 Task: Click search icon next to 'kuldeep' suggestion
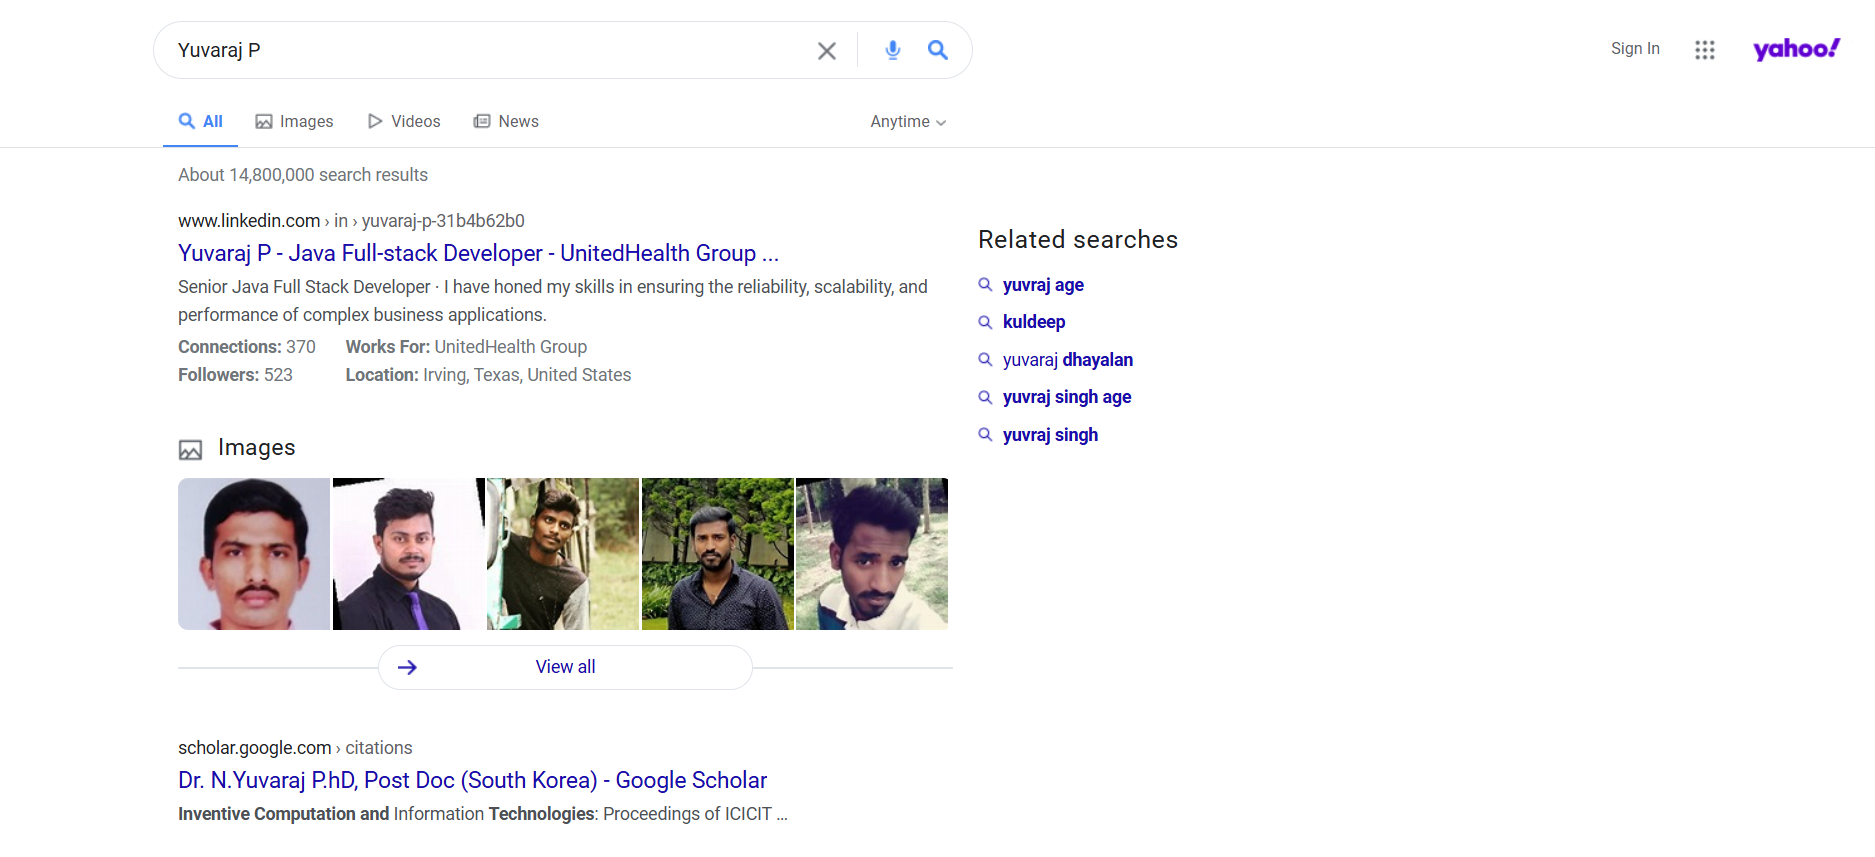[985, 322]
